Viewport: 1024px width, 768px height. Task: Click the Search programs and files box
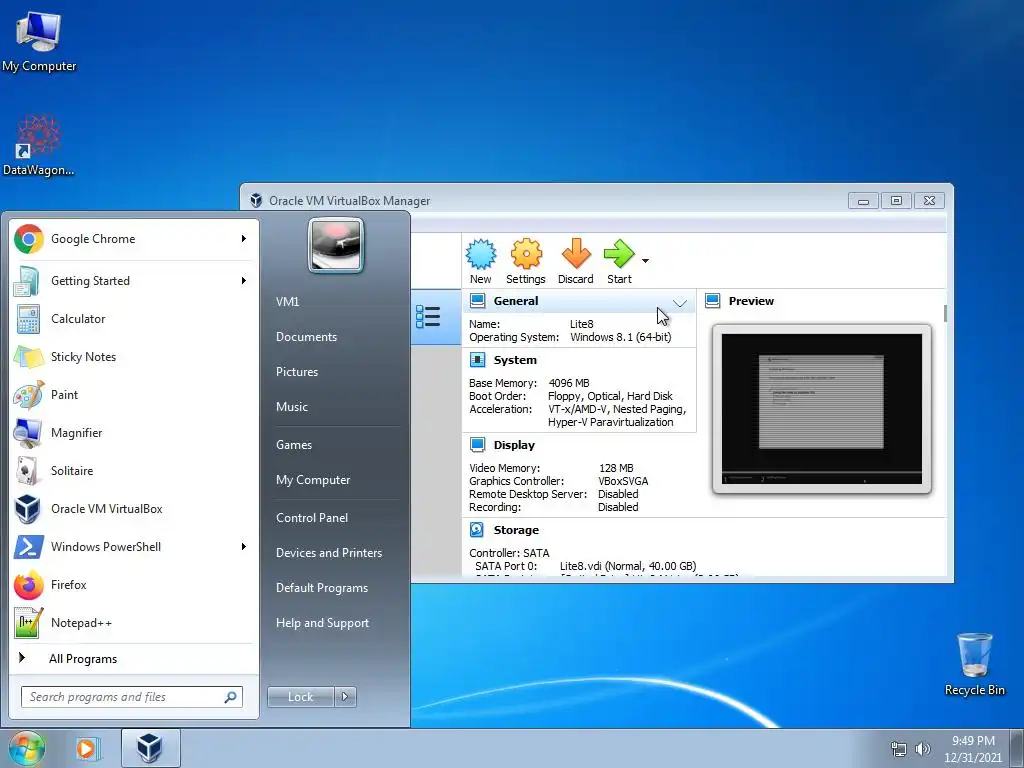131,697
